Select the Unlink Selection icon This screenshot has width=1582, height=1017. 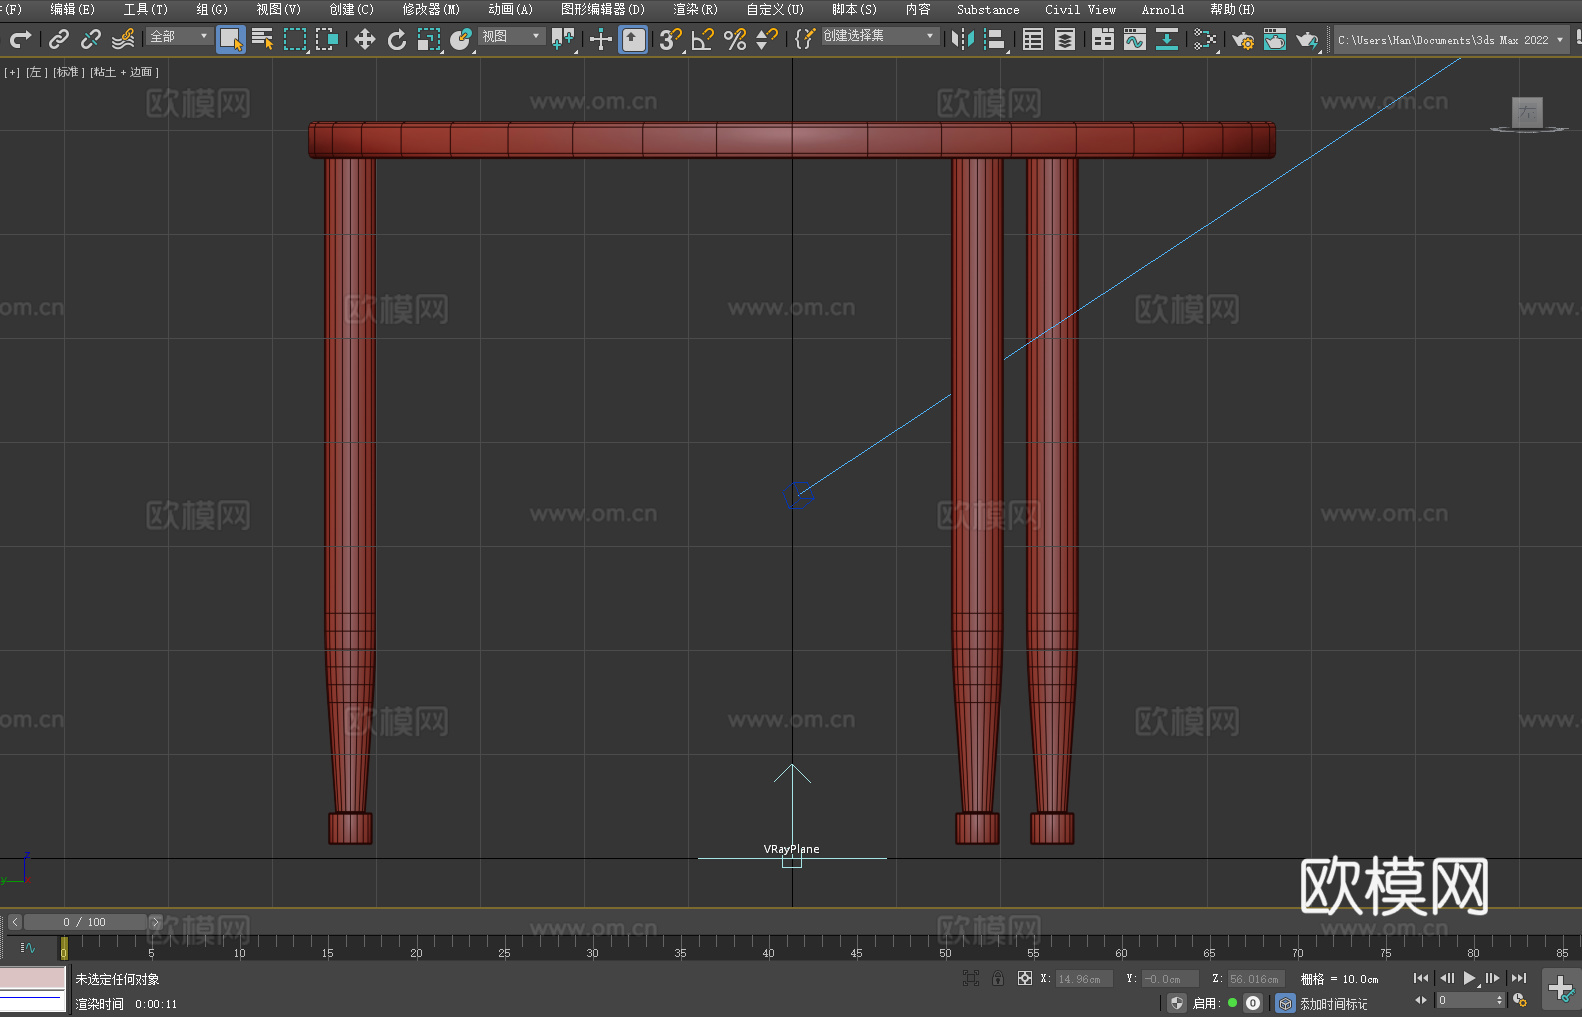(91, 39)
